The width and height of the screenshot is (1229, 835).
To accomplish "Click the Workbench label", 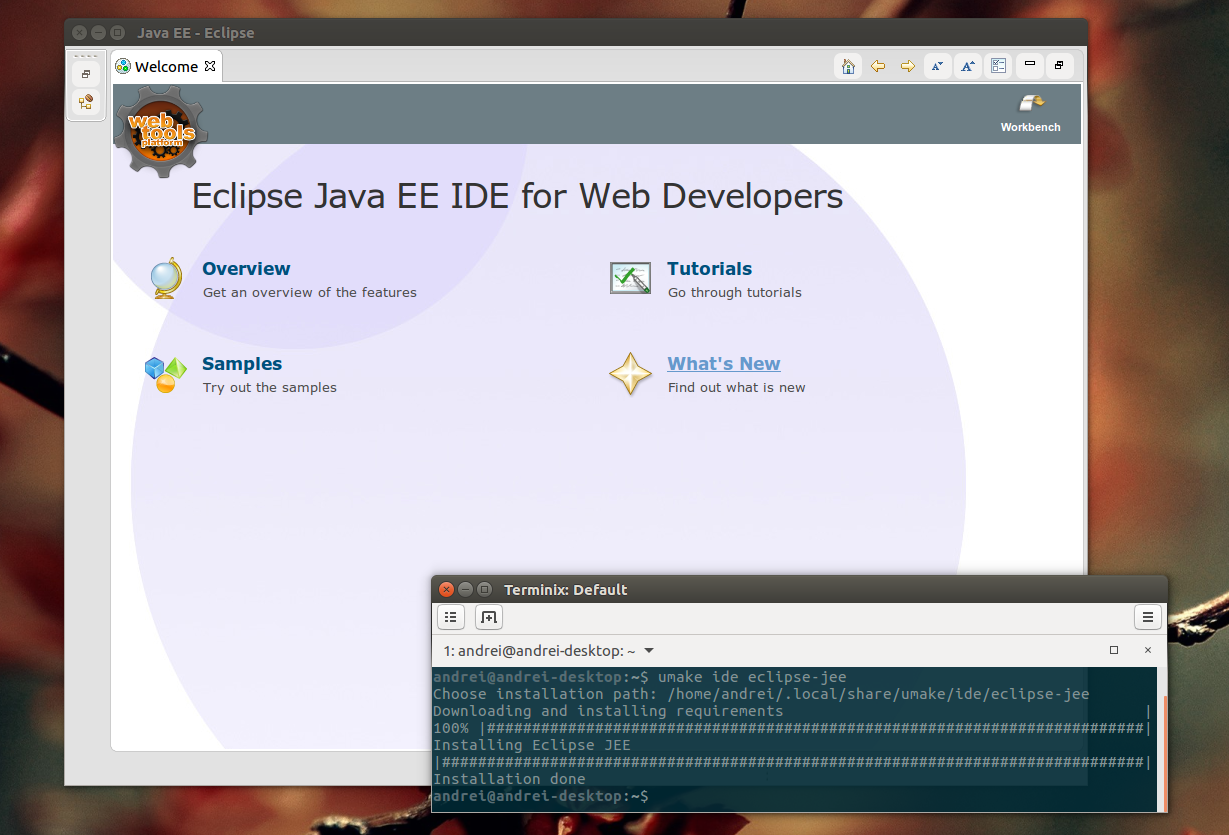I will (x=1031, y=127).
